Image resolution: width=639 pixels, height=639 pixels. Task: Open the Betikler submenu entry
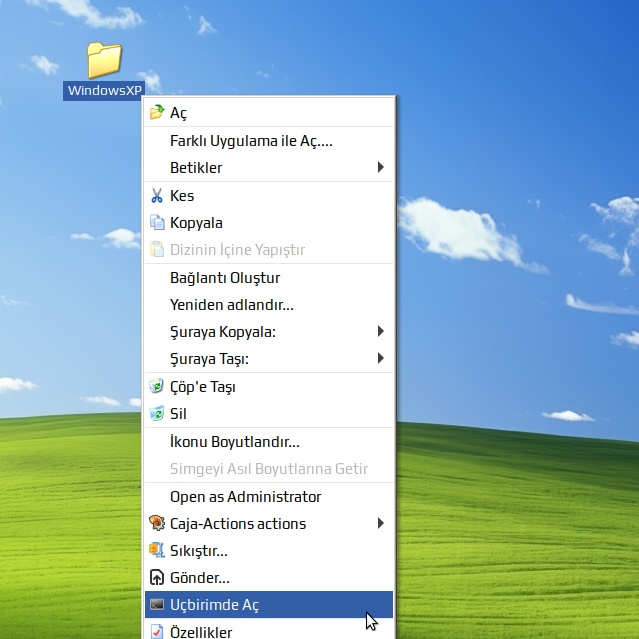[269, 167]
